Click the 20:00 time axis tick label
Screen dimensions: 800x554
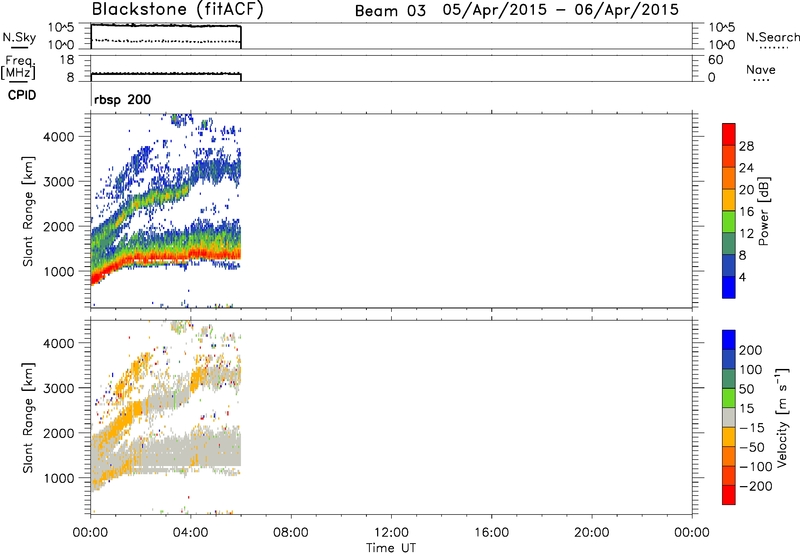tap(592, 533)
